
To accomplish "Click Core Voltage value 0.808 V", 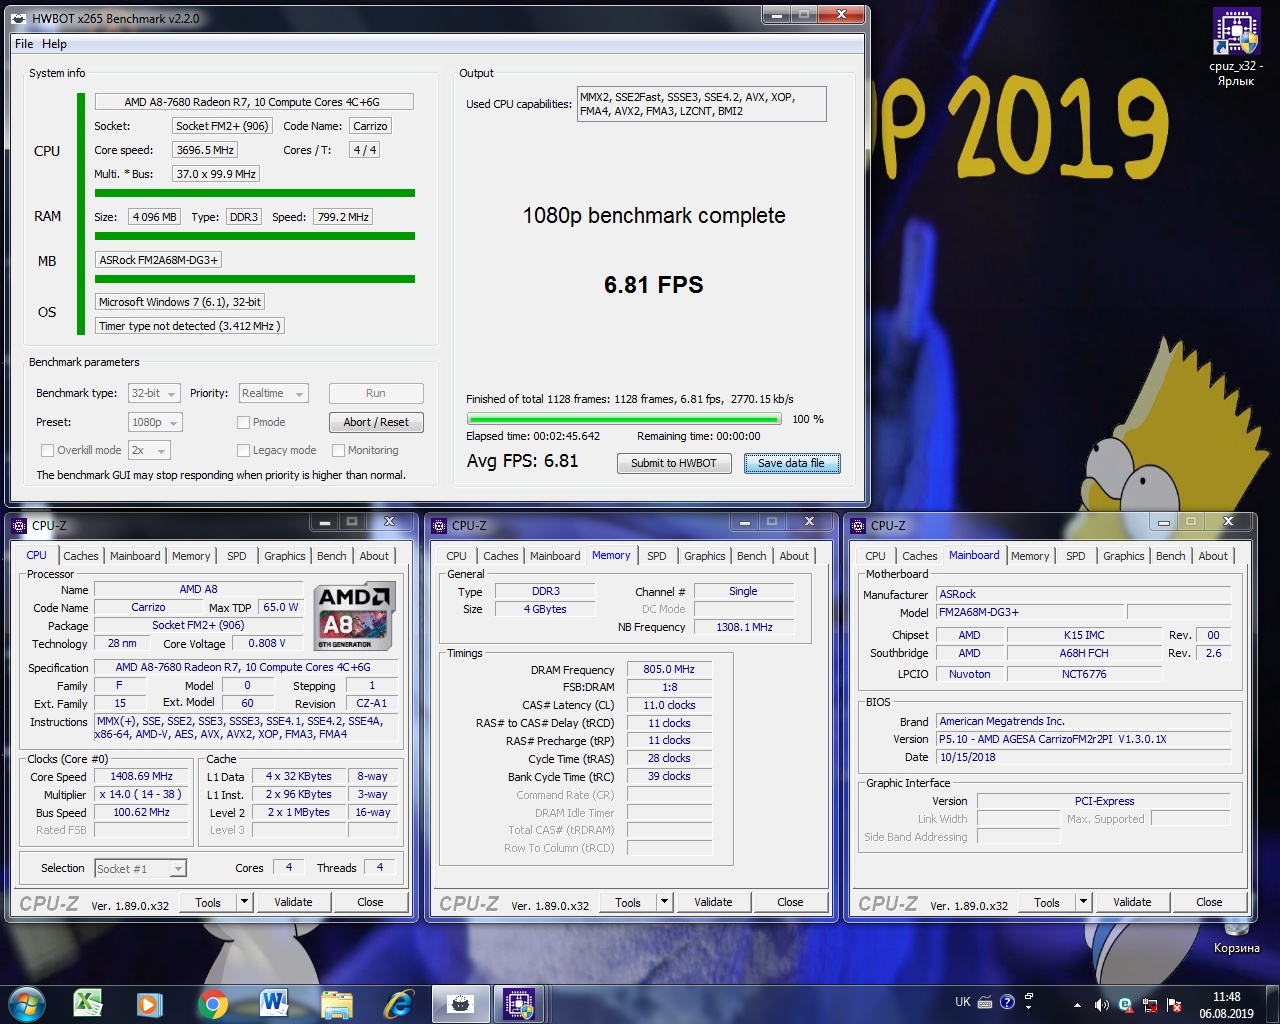I will [x=268, y=644].
